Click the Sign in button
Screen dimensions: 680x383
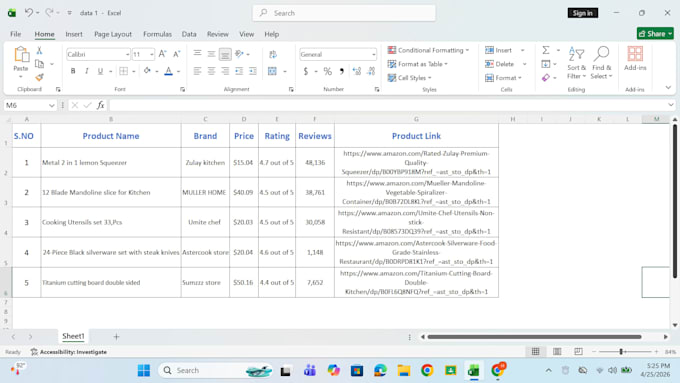582,13
